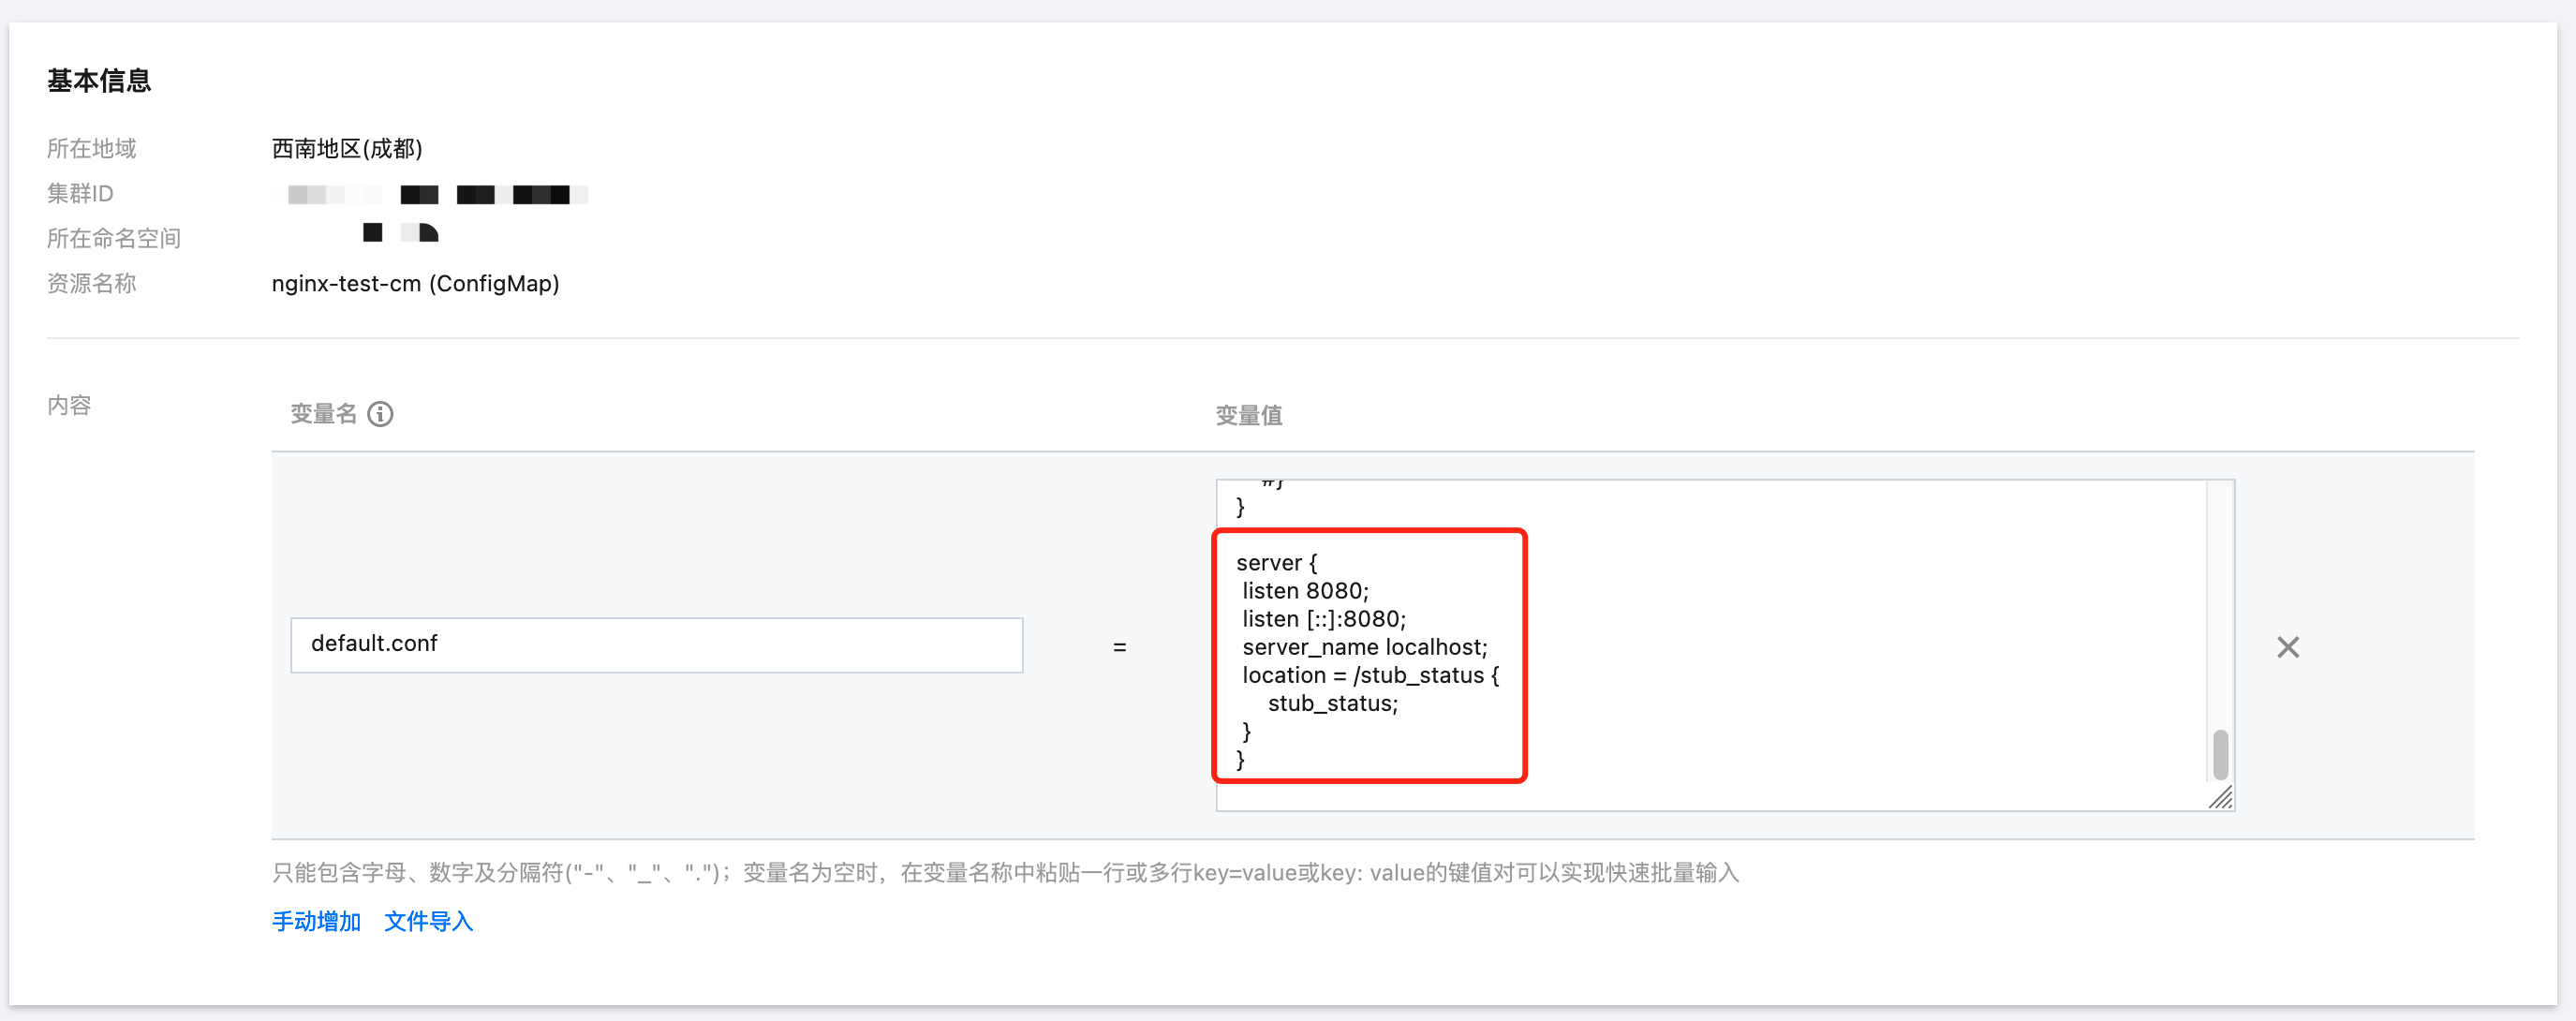Delete the default.conf variable row
Screen dimensions: 2576x1021
point(2287,647)
